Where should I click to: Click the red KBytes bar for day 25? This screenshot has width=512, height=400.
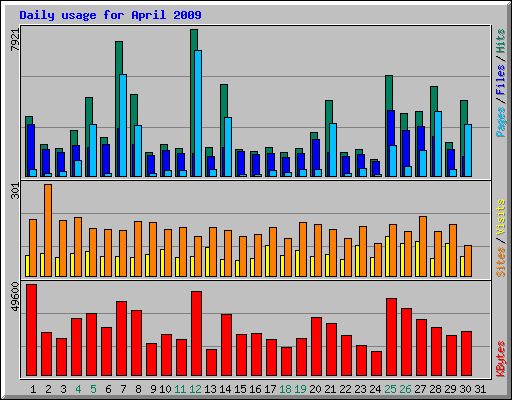392,337
